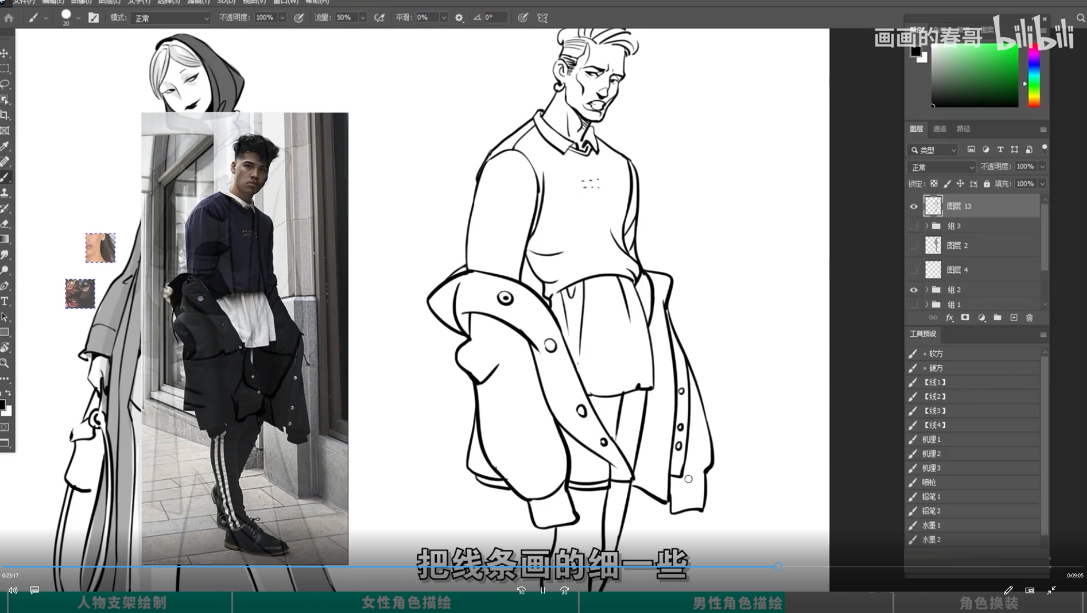Screen dimensions: 1087x613
Task: Hide group 组 2
Action: click(914, 290)
